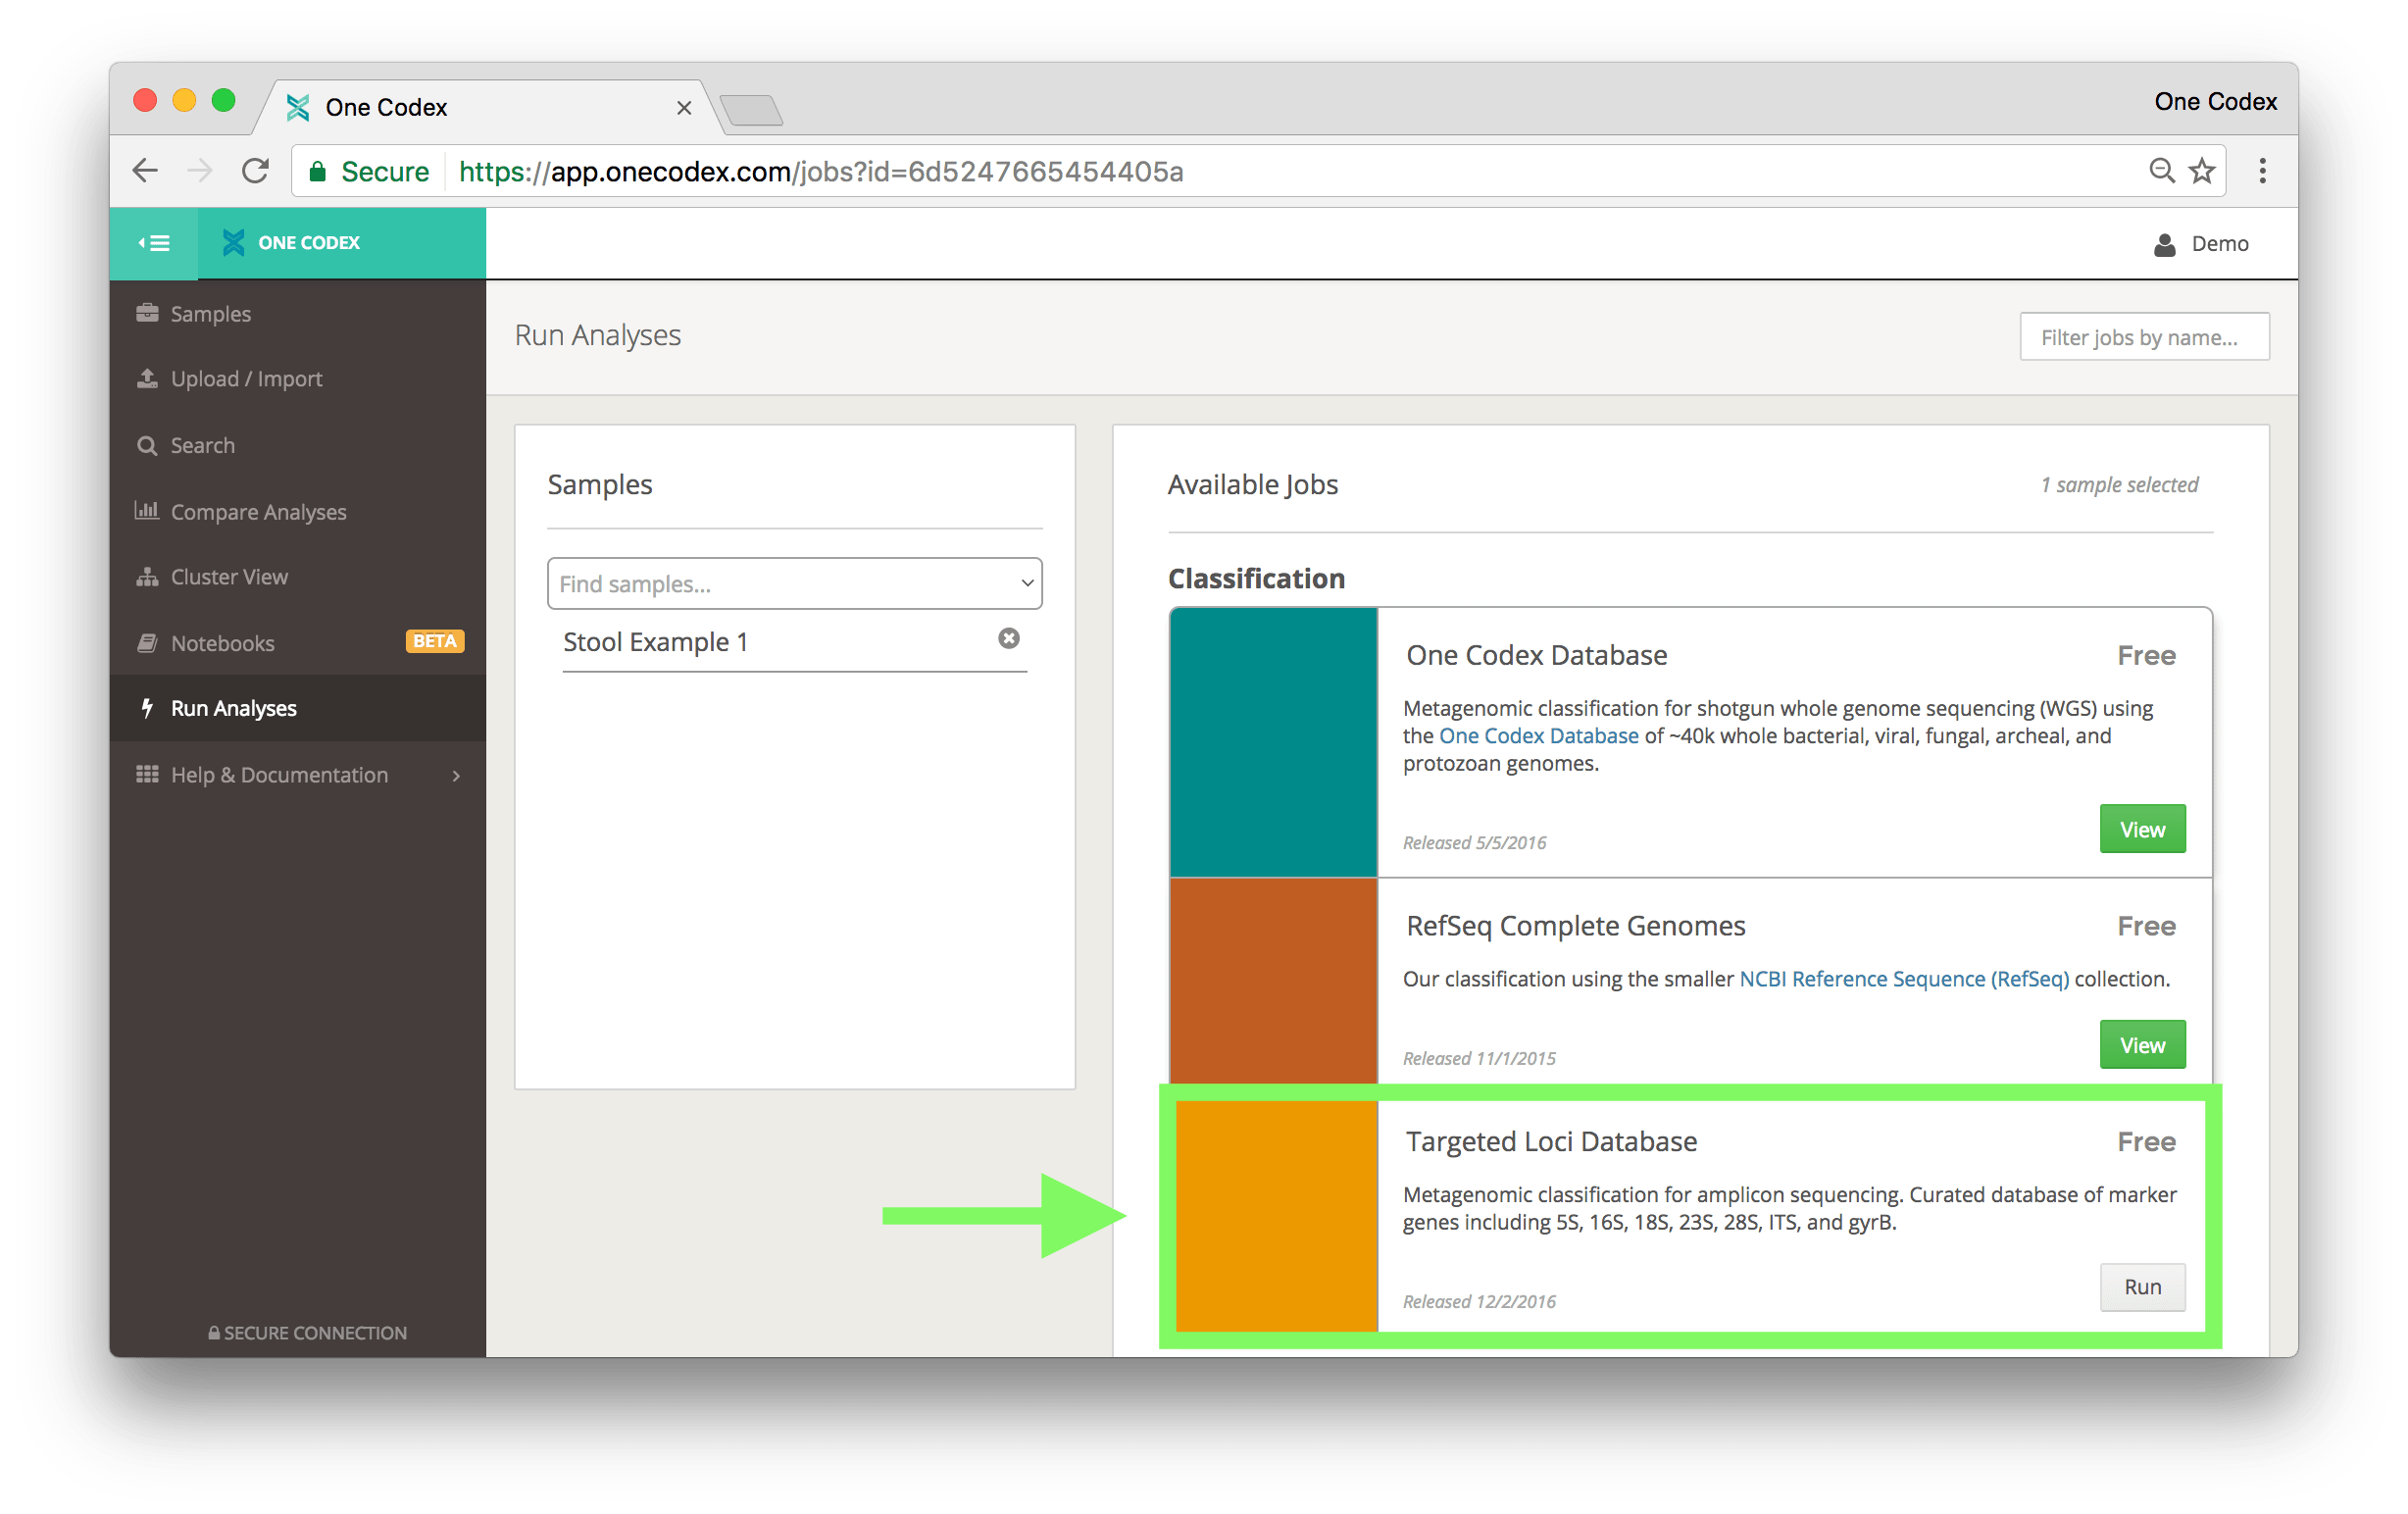Click the BETA badge next to Notebooks
This screenshot has height=1514, width=2408.
point(435,641)
